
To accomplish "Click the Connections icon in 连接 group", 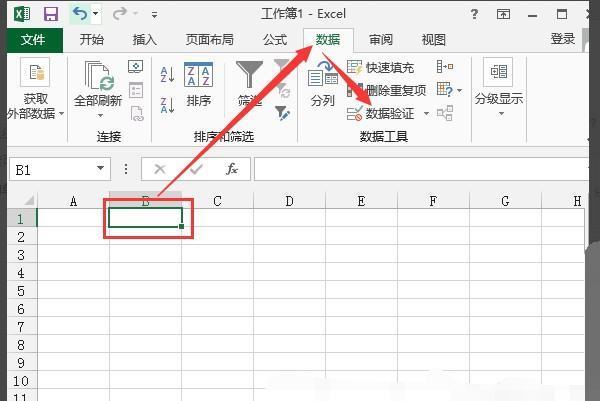I will pyautogui.click(x=136, y=67).
